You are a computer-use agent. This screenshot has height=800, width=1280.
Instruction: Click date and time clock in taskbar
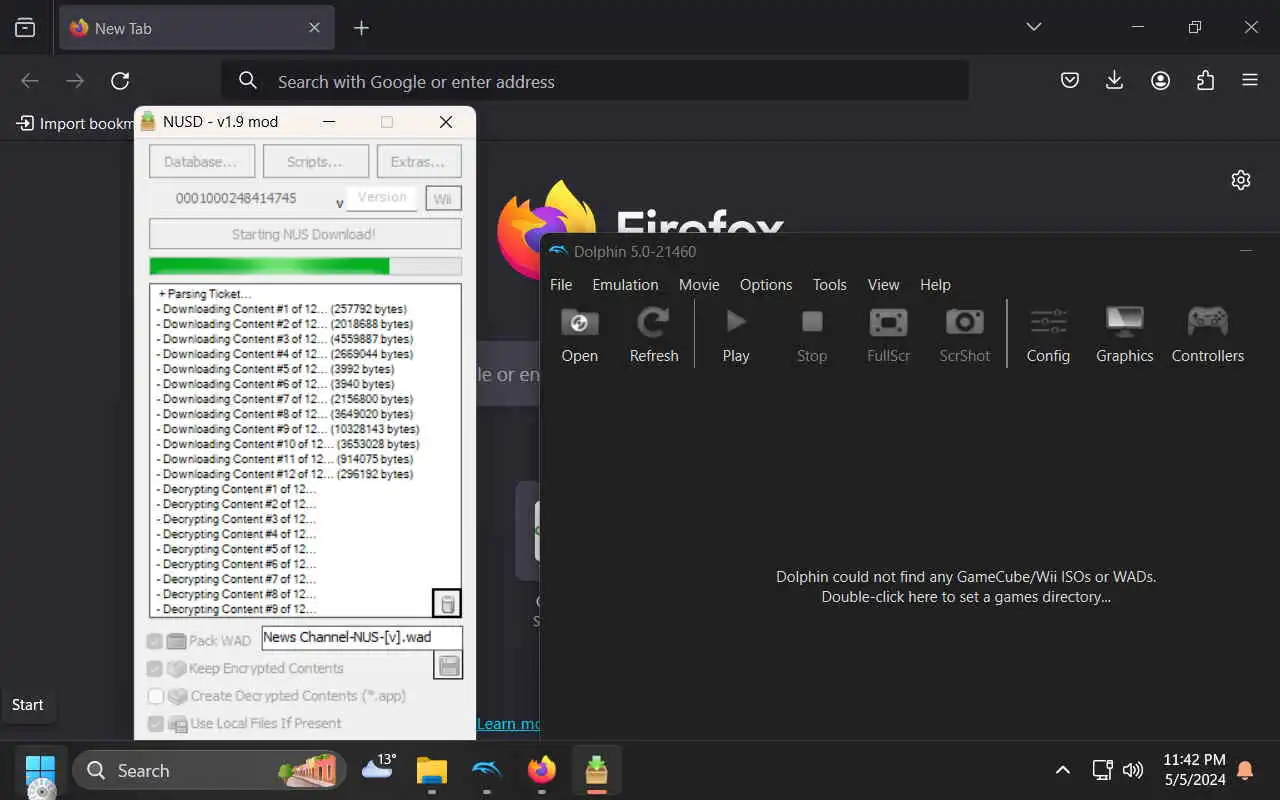pyautogui.click(x=1194, y=770)
